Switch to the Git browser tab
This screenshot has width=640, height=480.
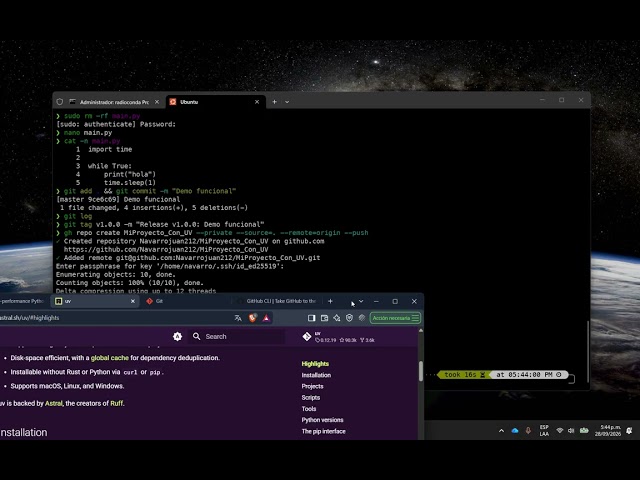point(186,301)
